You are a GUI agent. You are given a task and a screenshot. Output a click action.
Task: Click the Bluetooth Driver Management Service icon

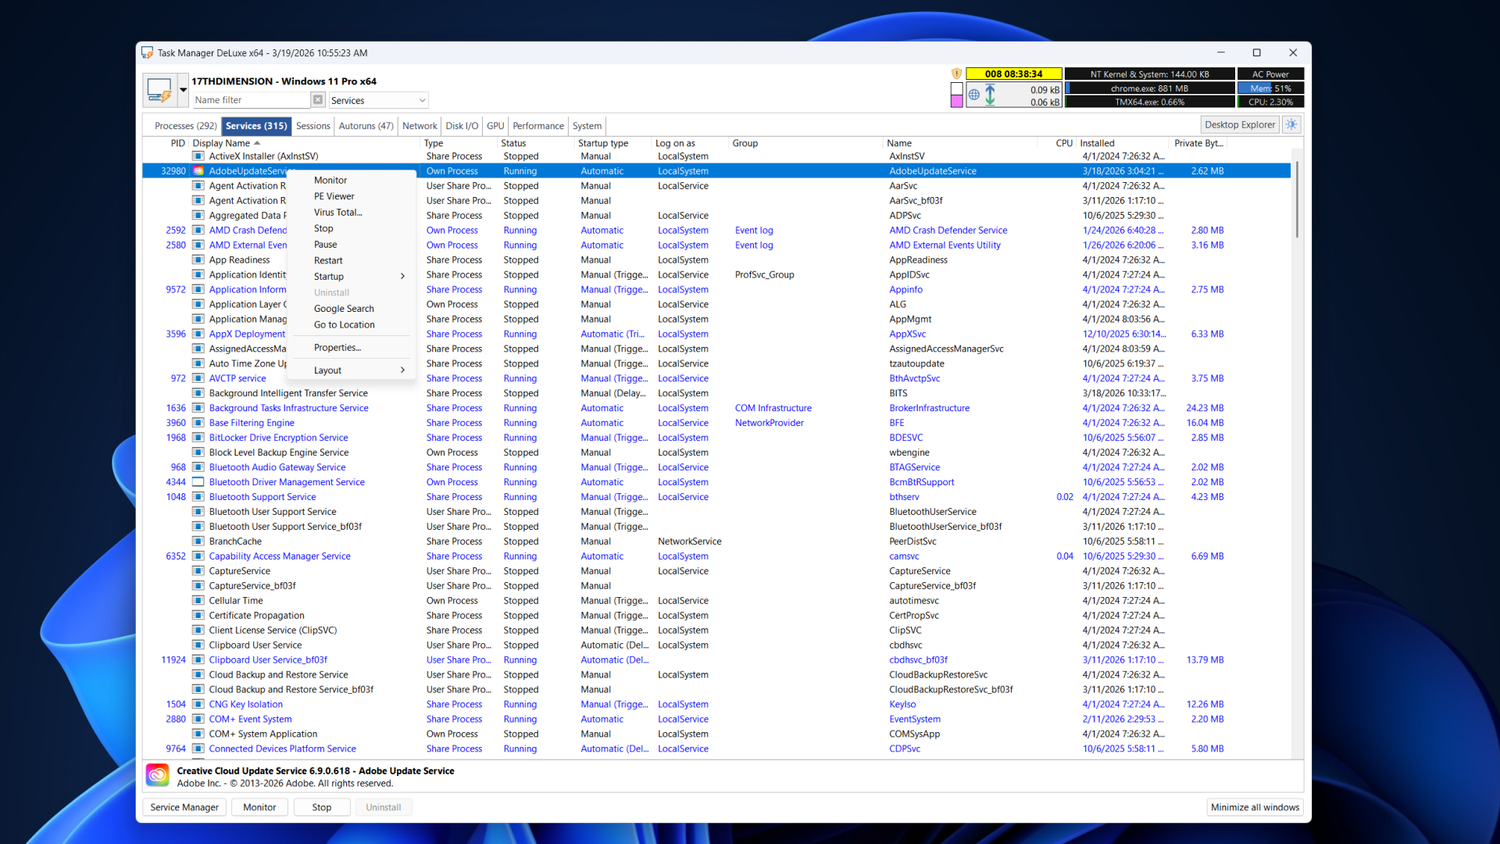[198, 482]
